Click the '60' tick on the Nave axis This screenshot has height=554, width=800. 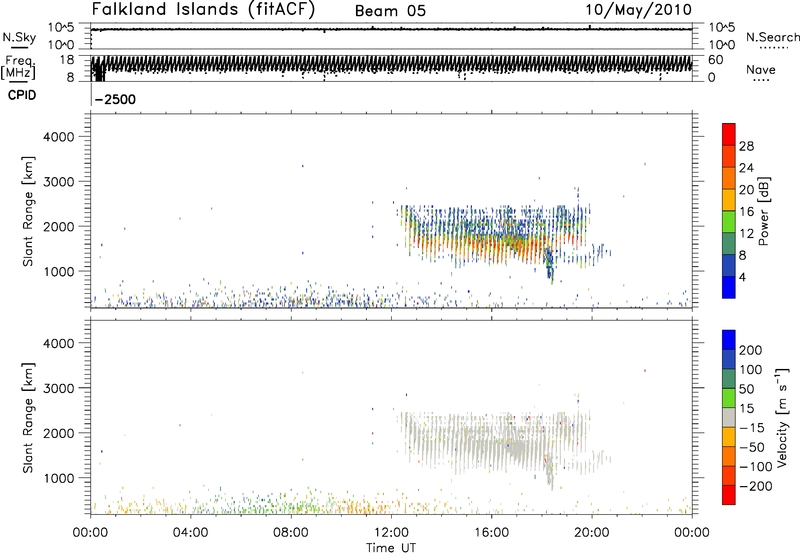tap(715, 60)
